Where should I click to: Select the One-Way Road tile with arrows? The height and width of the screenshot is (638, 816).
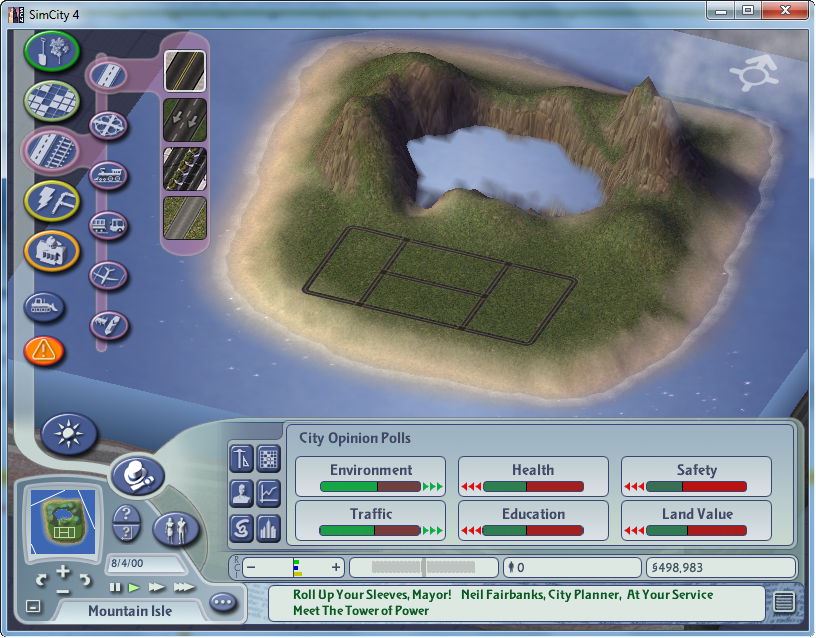click(x=185, y=120)
